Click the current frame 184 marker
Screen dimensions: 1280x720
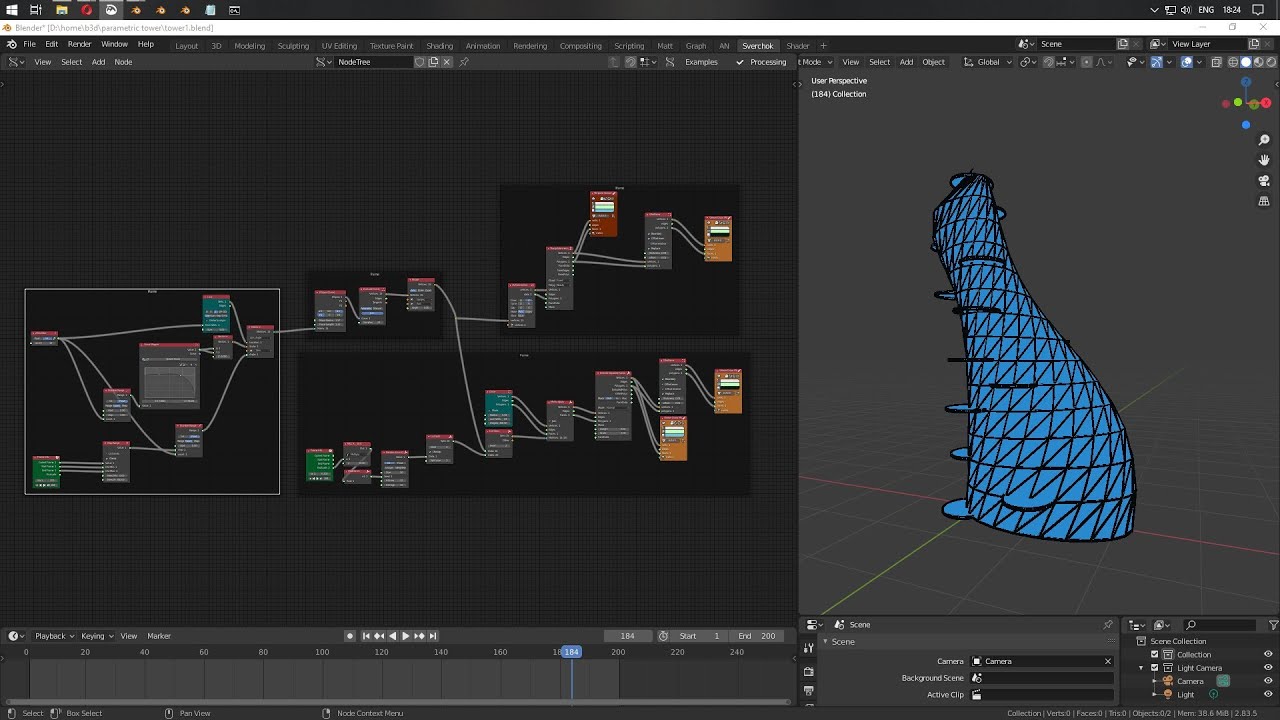(571, 652)
